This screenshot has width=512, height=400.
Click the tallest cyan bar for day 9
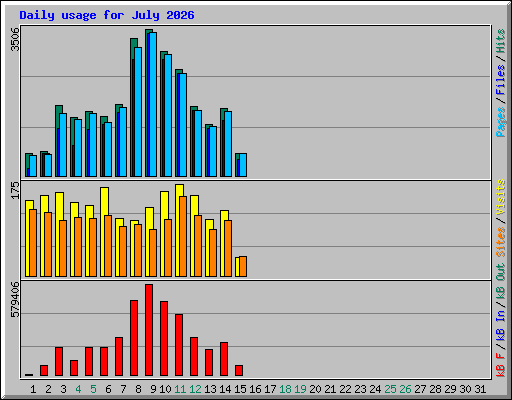click(153, 104)
